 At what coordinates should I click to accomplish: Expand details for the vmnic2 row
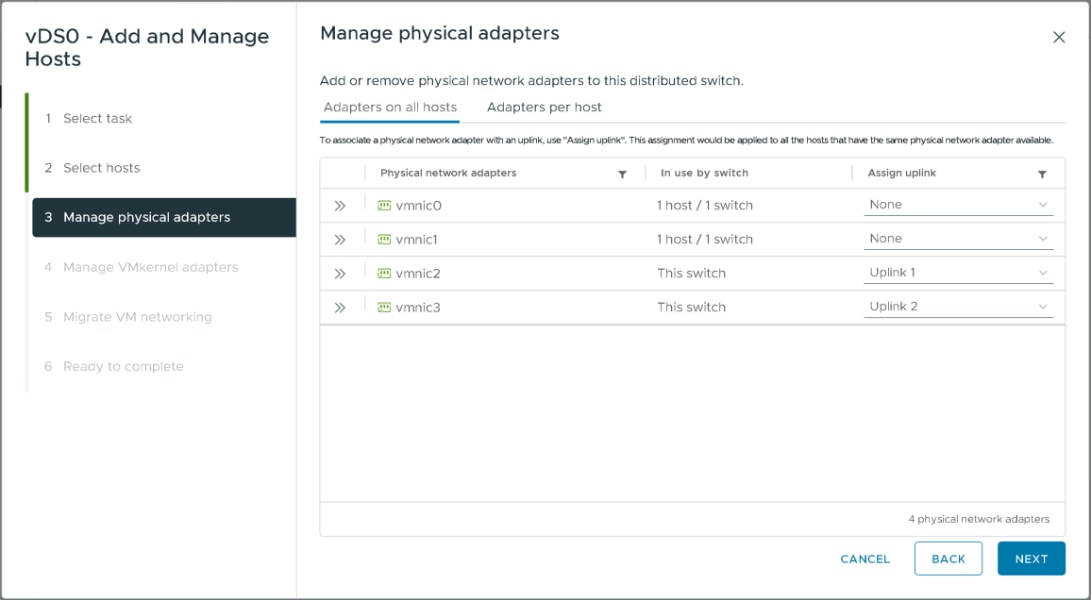[x=340, y=274]
